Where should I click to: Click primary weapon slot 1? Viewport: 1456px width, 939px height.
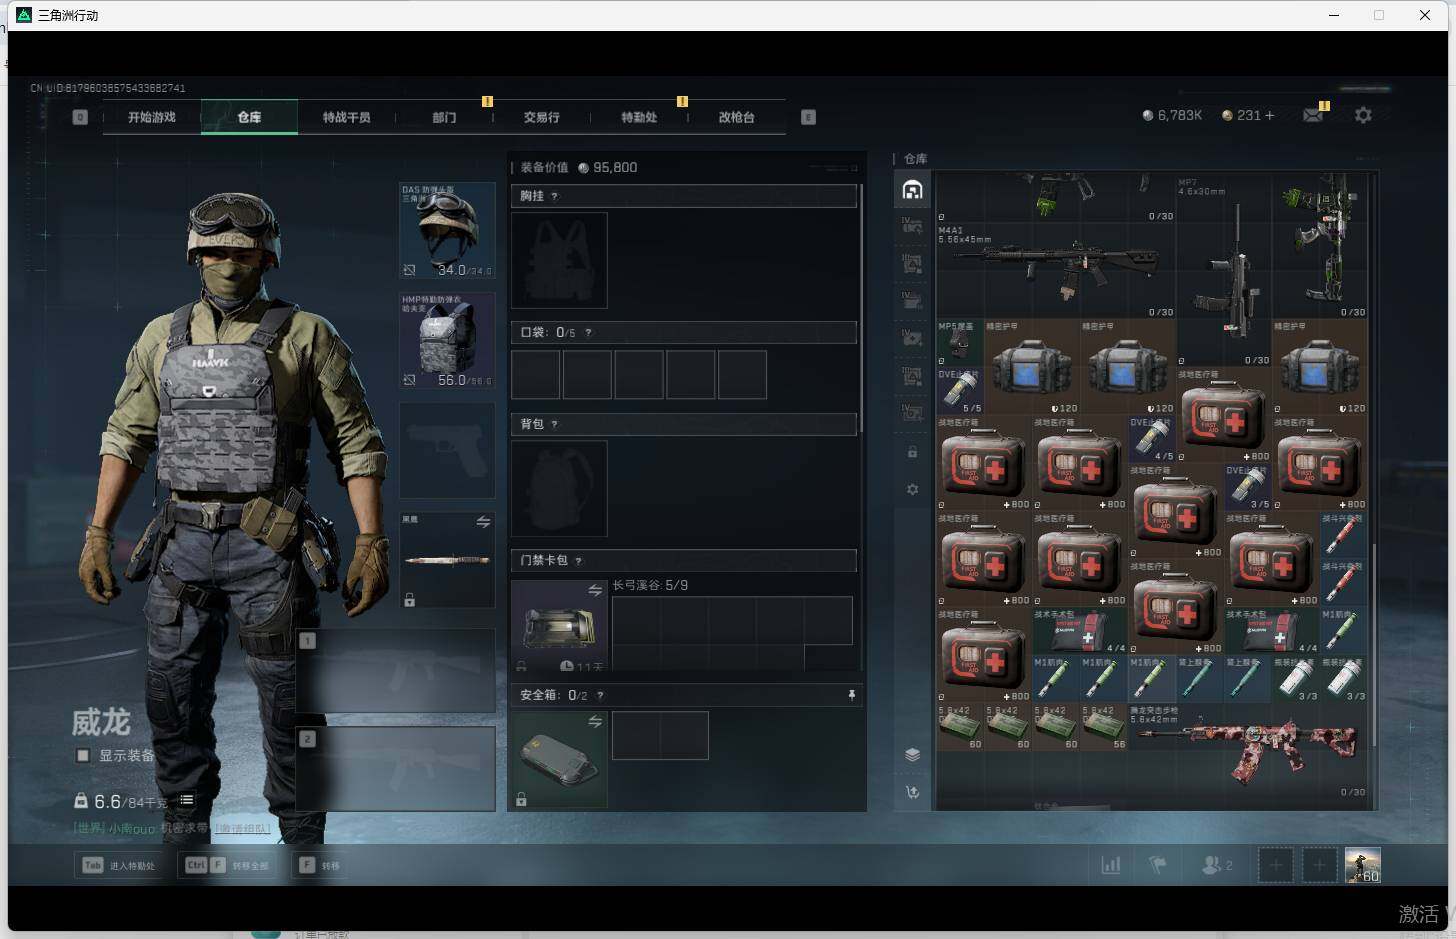(395, 670)
